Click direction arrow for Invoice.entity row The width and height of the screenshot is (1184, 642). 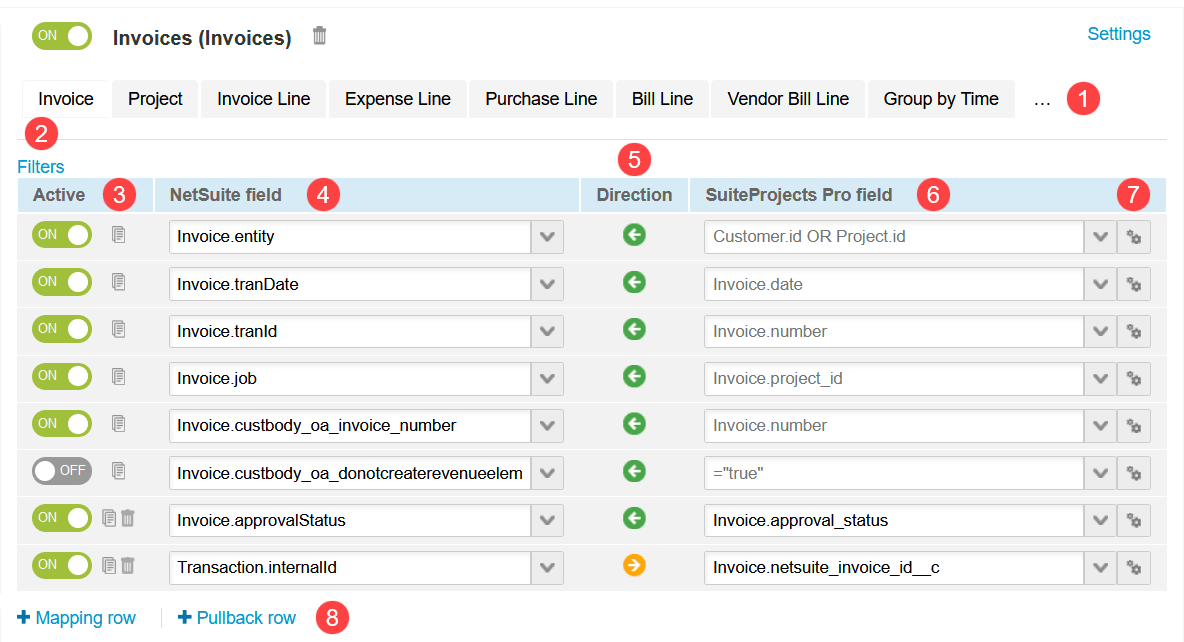[x=634, y=235]
